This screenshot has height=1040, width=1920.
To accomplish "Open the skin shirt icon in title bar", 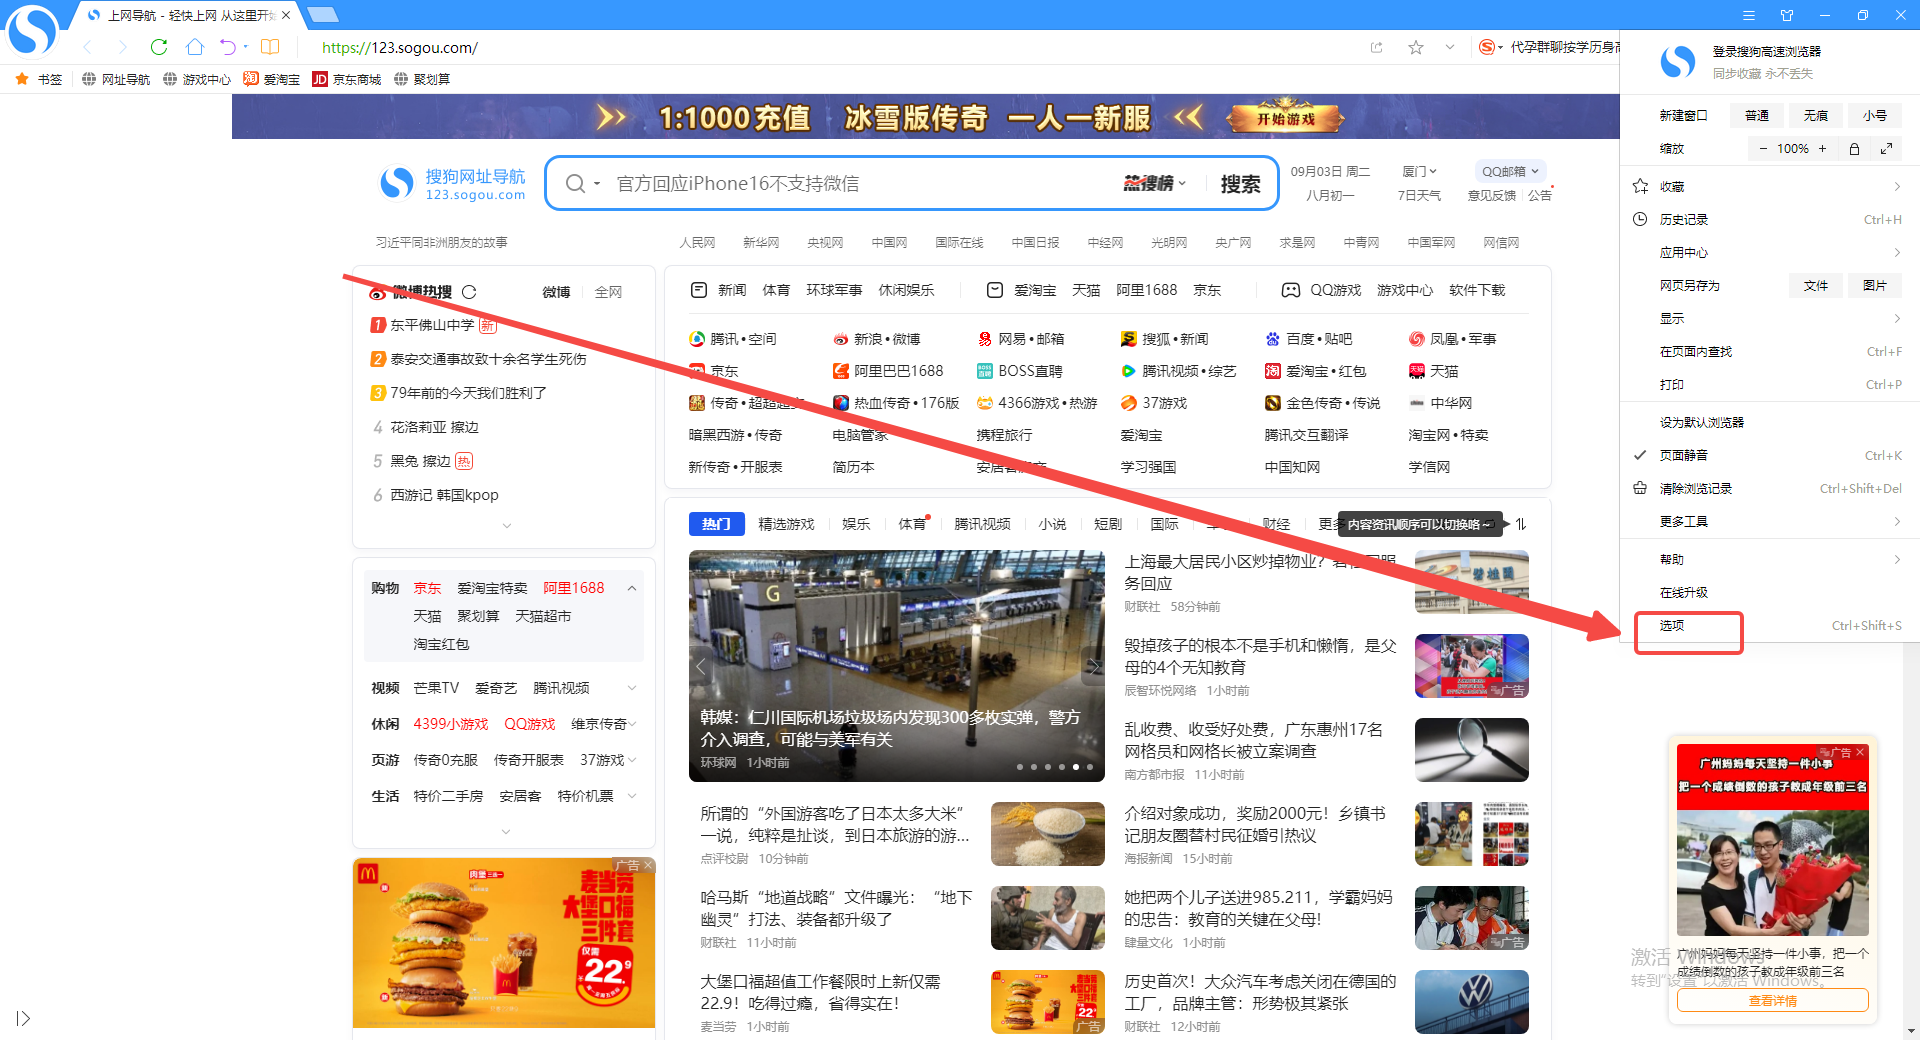I will [1787, 15].
